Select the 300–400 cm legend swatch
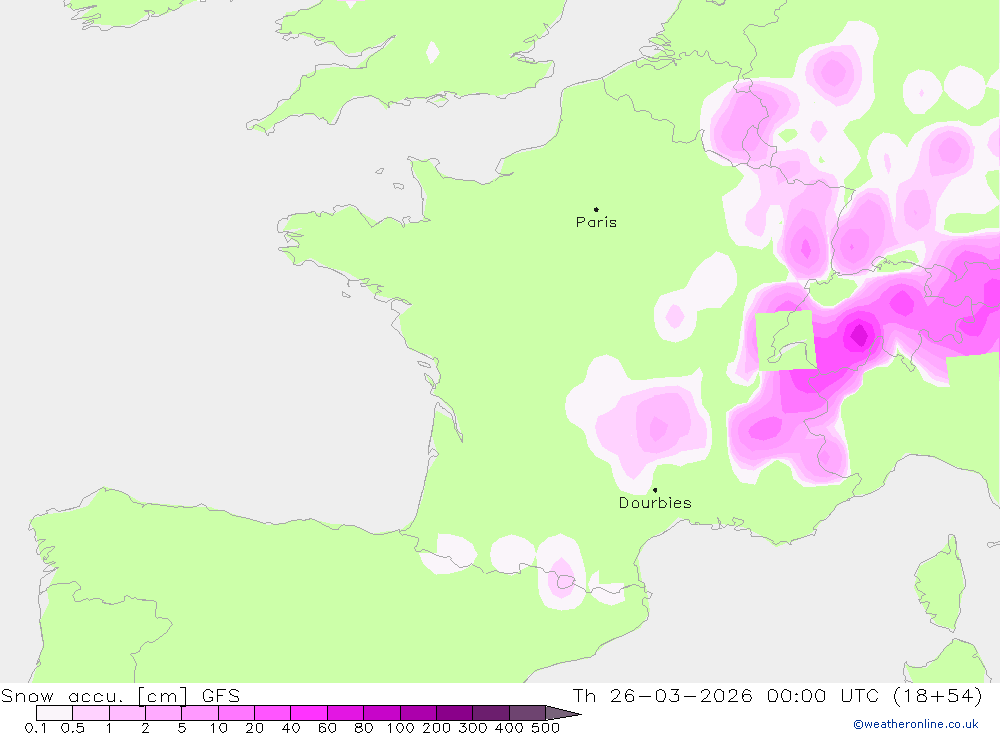The height and width of the screenshot is (733, 1000). [491, 713]
